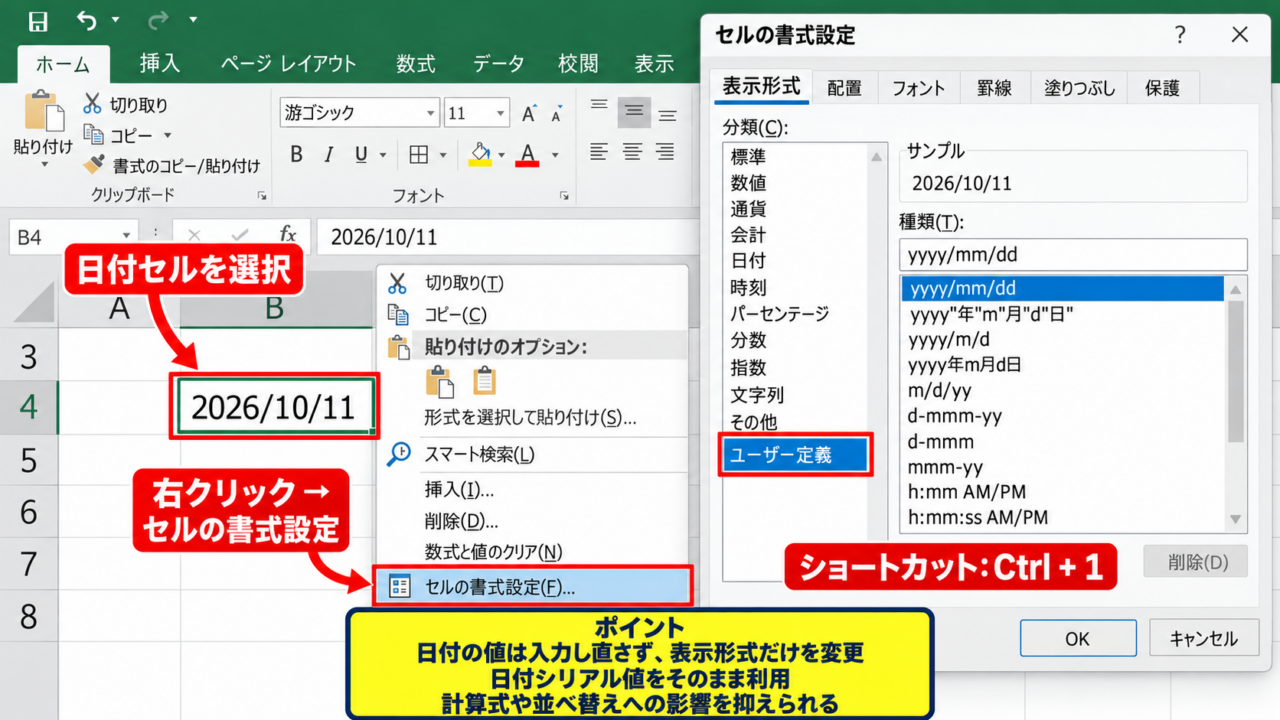Click cell B4 containing 2026/10/11
The image size is (1280, 720).
click(274, 407)
